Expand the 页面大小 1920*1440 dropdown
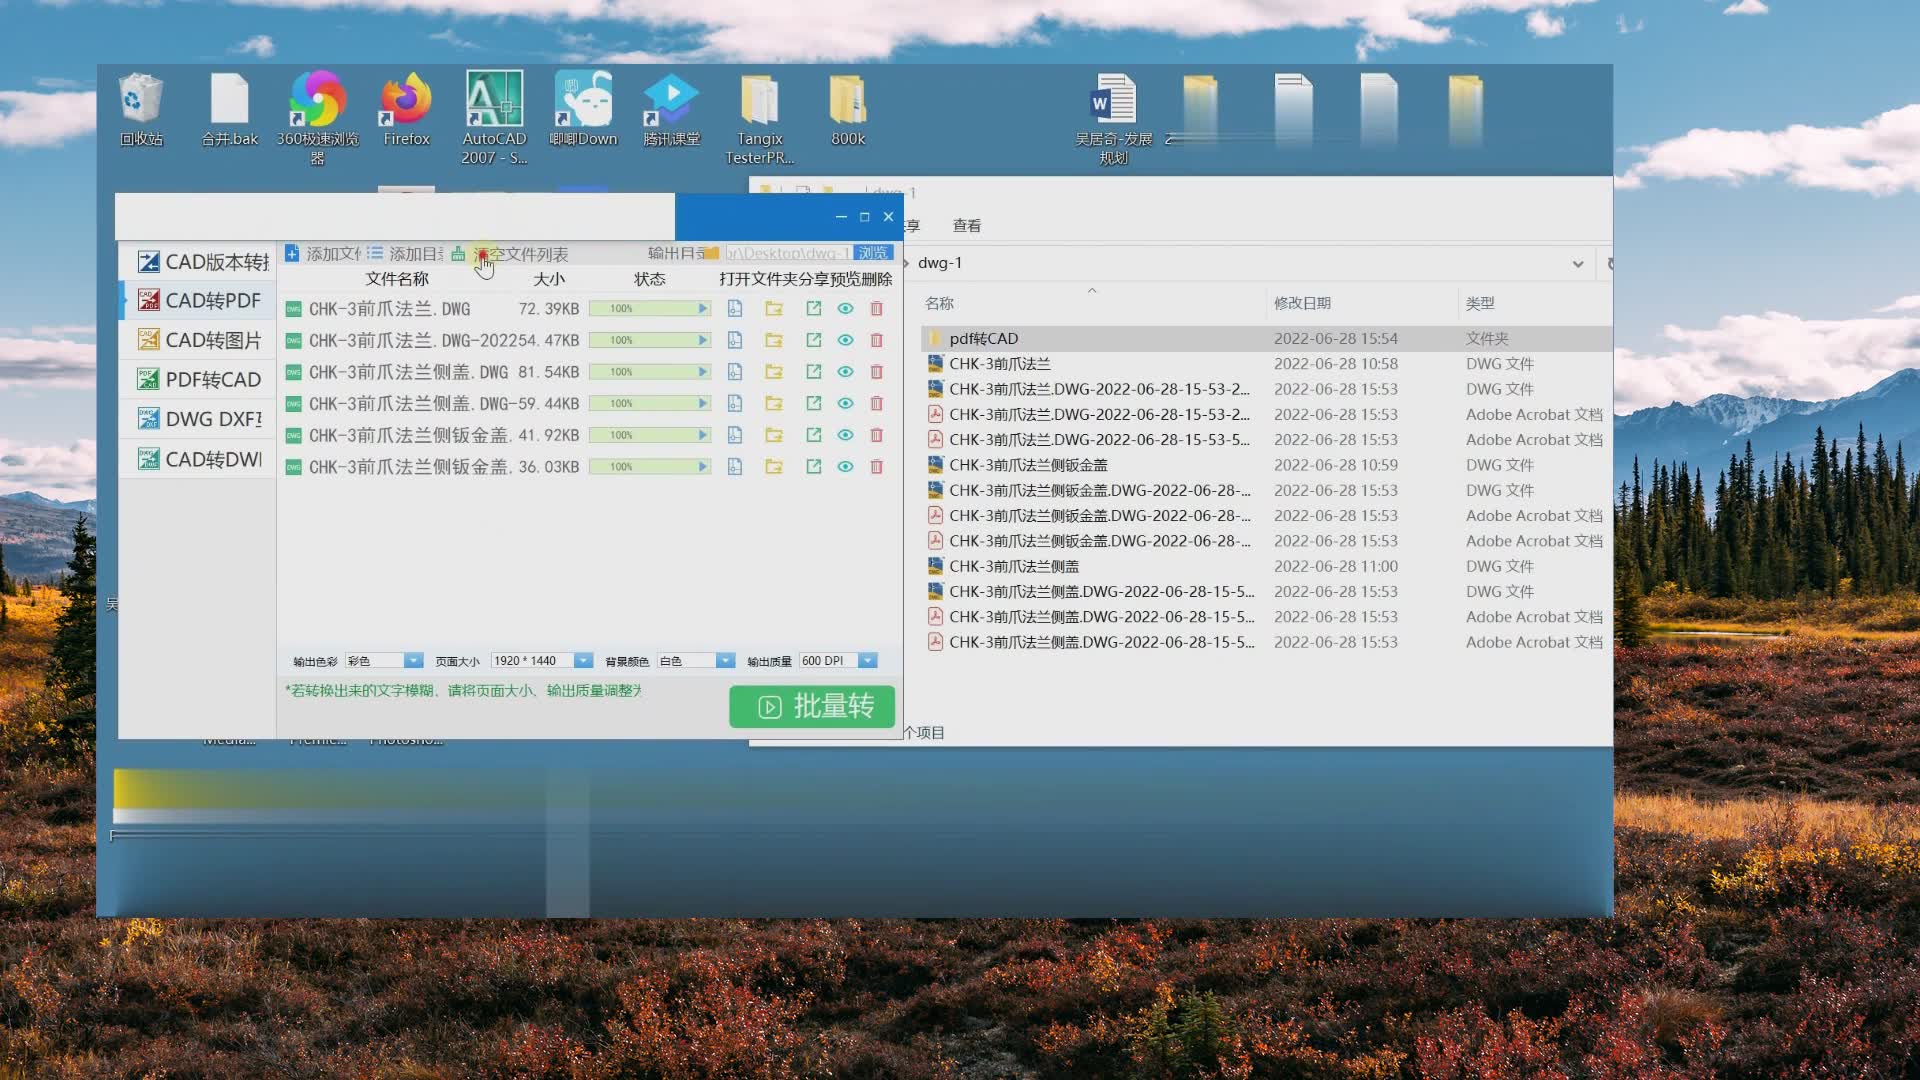 coord(583,661)
